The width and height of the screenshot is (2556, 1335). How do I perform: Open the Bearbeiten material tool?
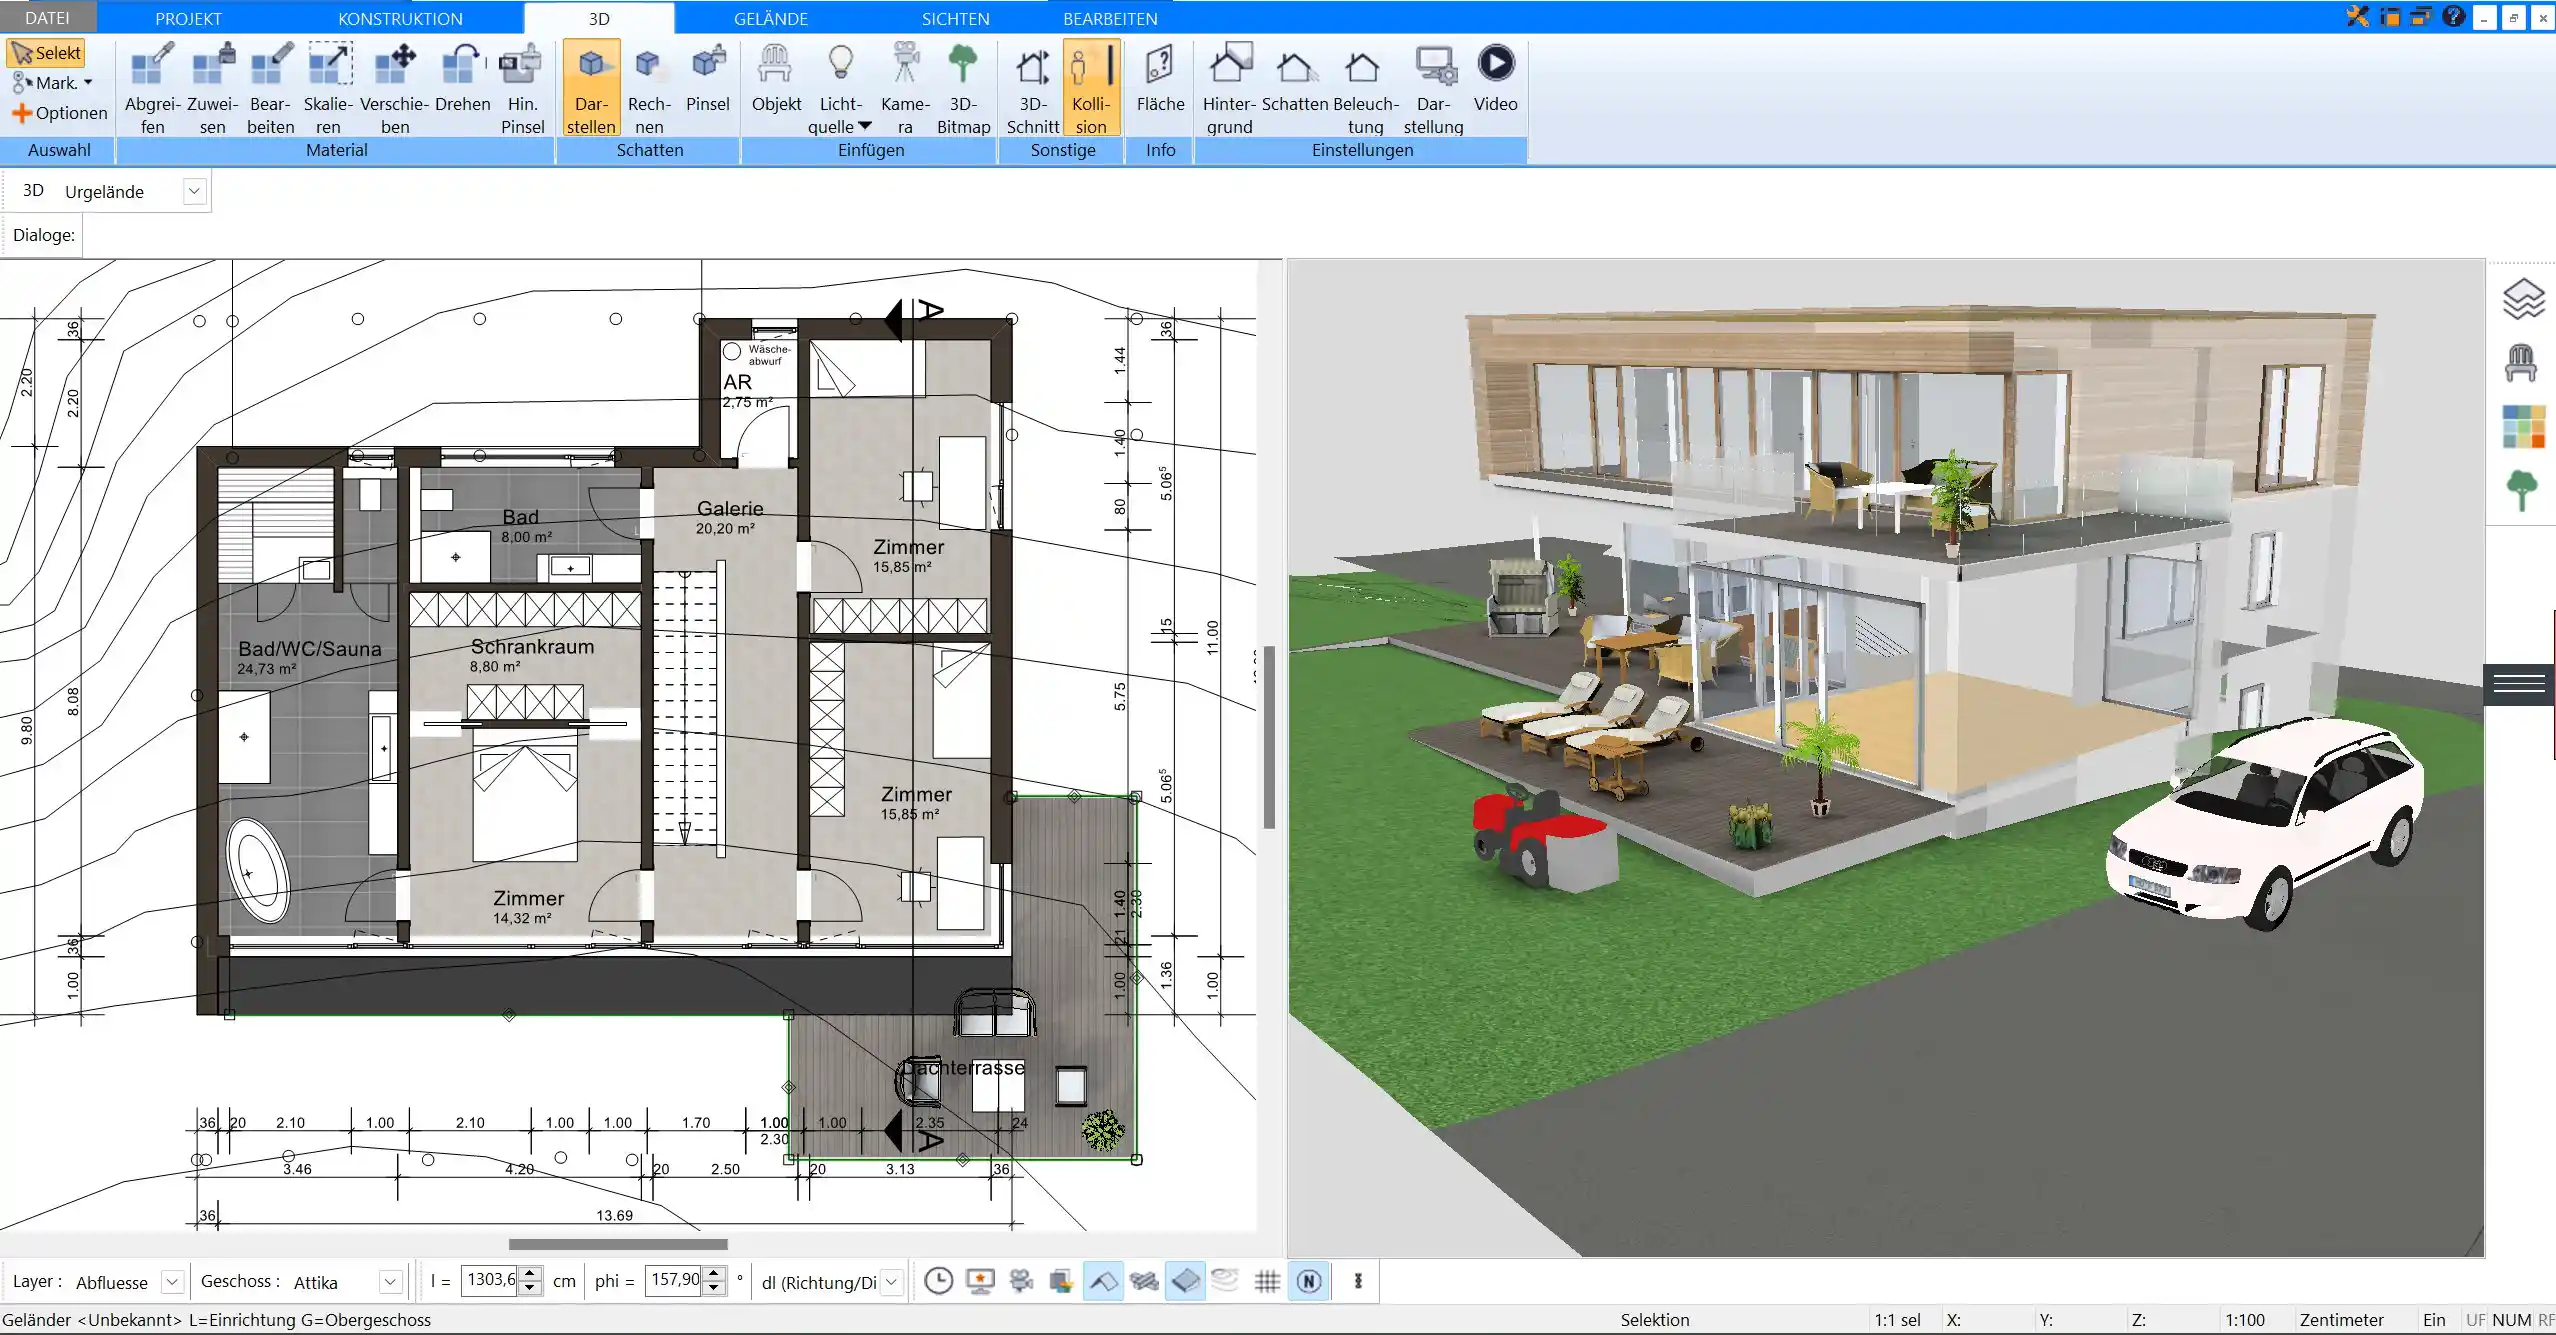[x=270, y=88]
